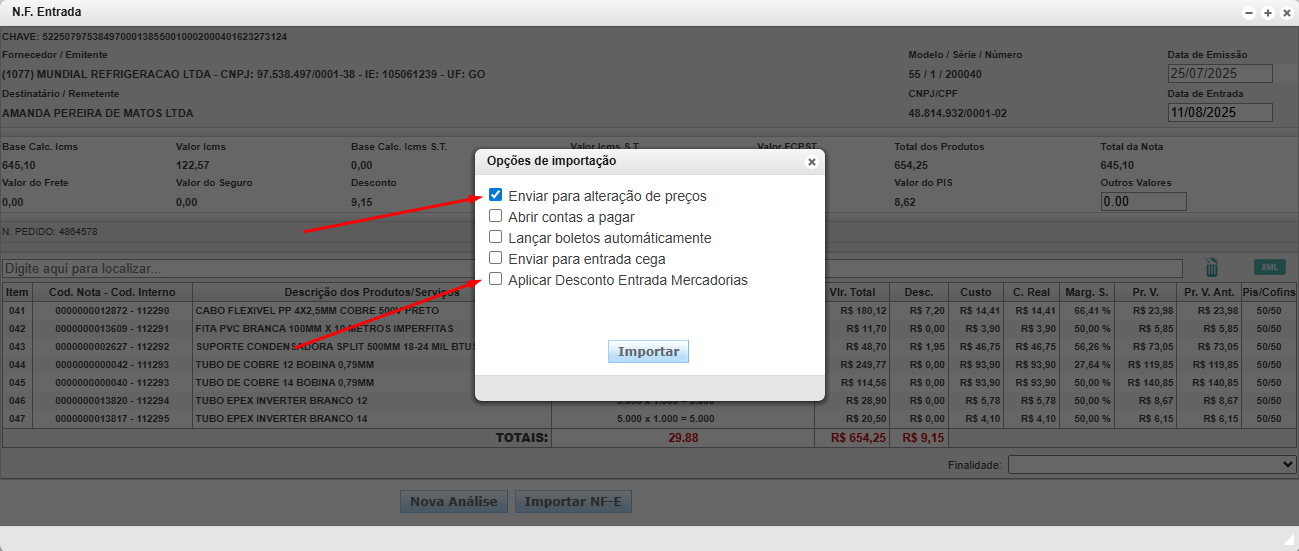Click the Importar NF-E button

pos(573,502)
